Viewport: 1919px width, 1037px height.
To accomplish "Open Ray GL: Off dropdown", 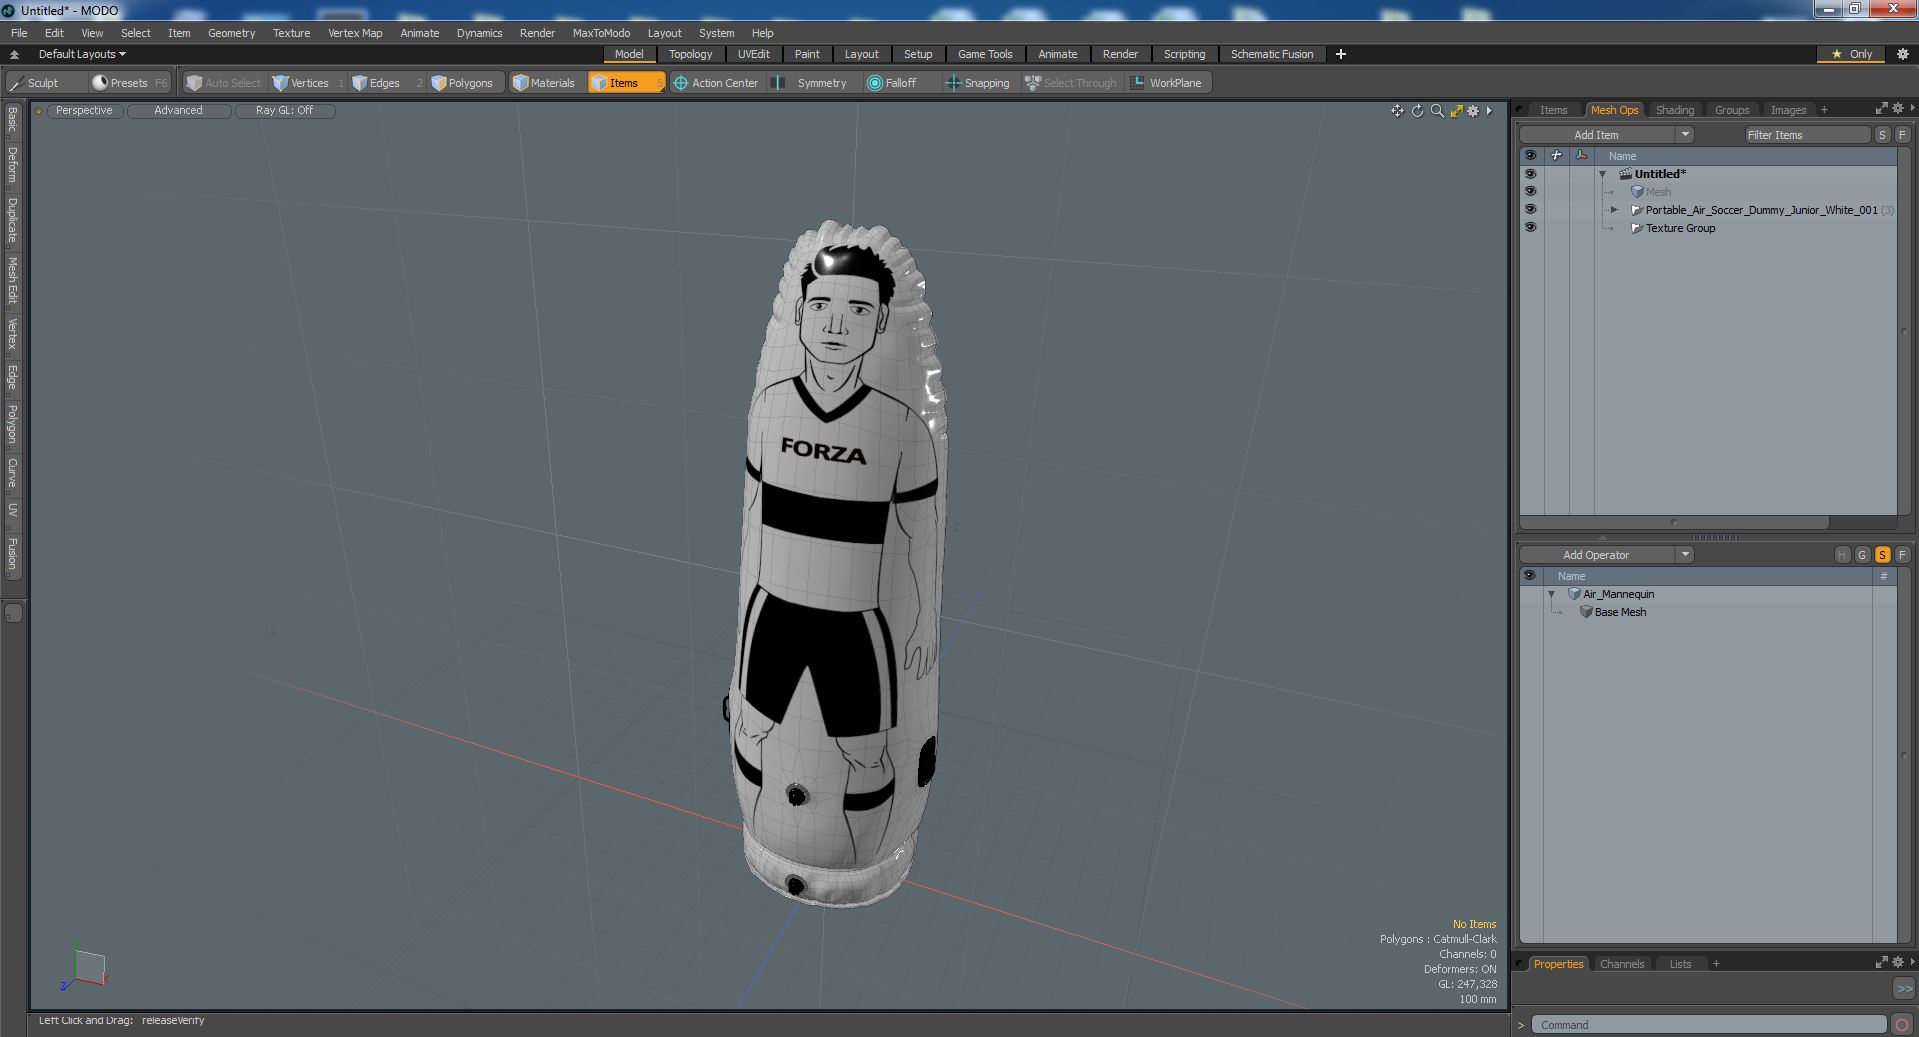I will pos(284,111).
